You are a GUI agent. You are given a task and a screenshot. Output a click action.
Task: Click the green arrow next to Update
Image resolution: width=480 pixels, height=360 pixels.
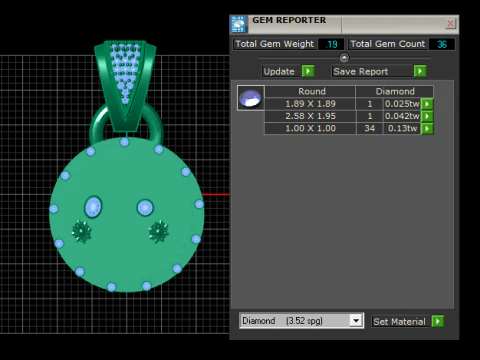[x=308, y=71]
